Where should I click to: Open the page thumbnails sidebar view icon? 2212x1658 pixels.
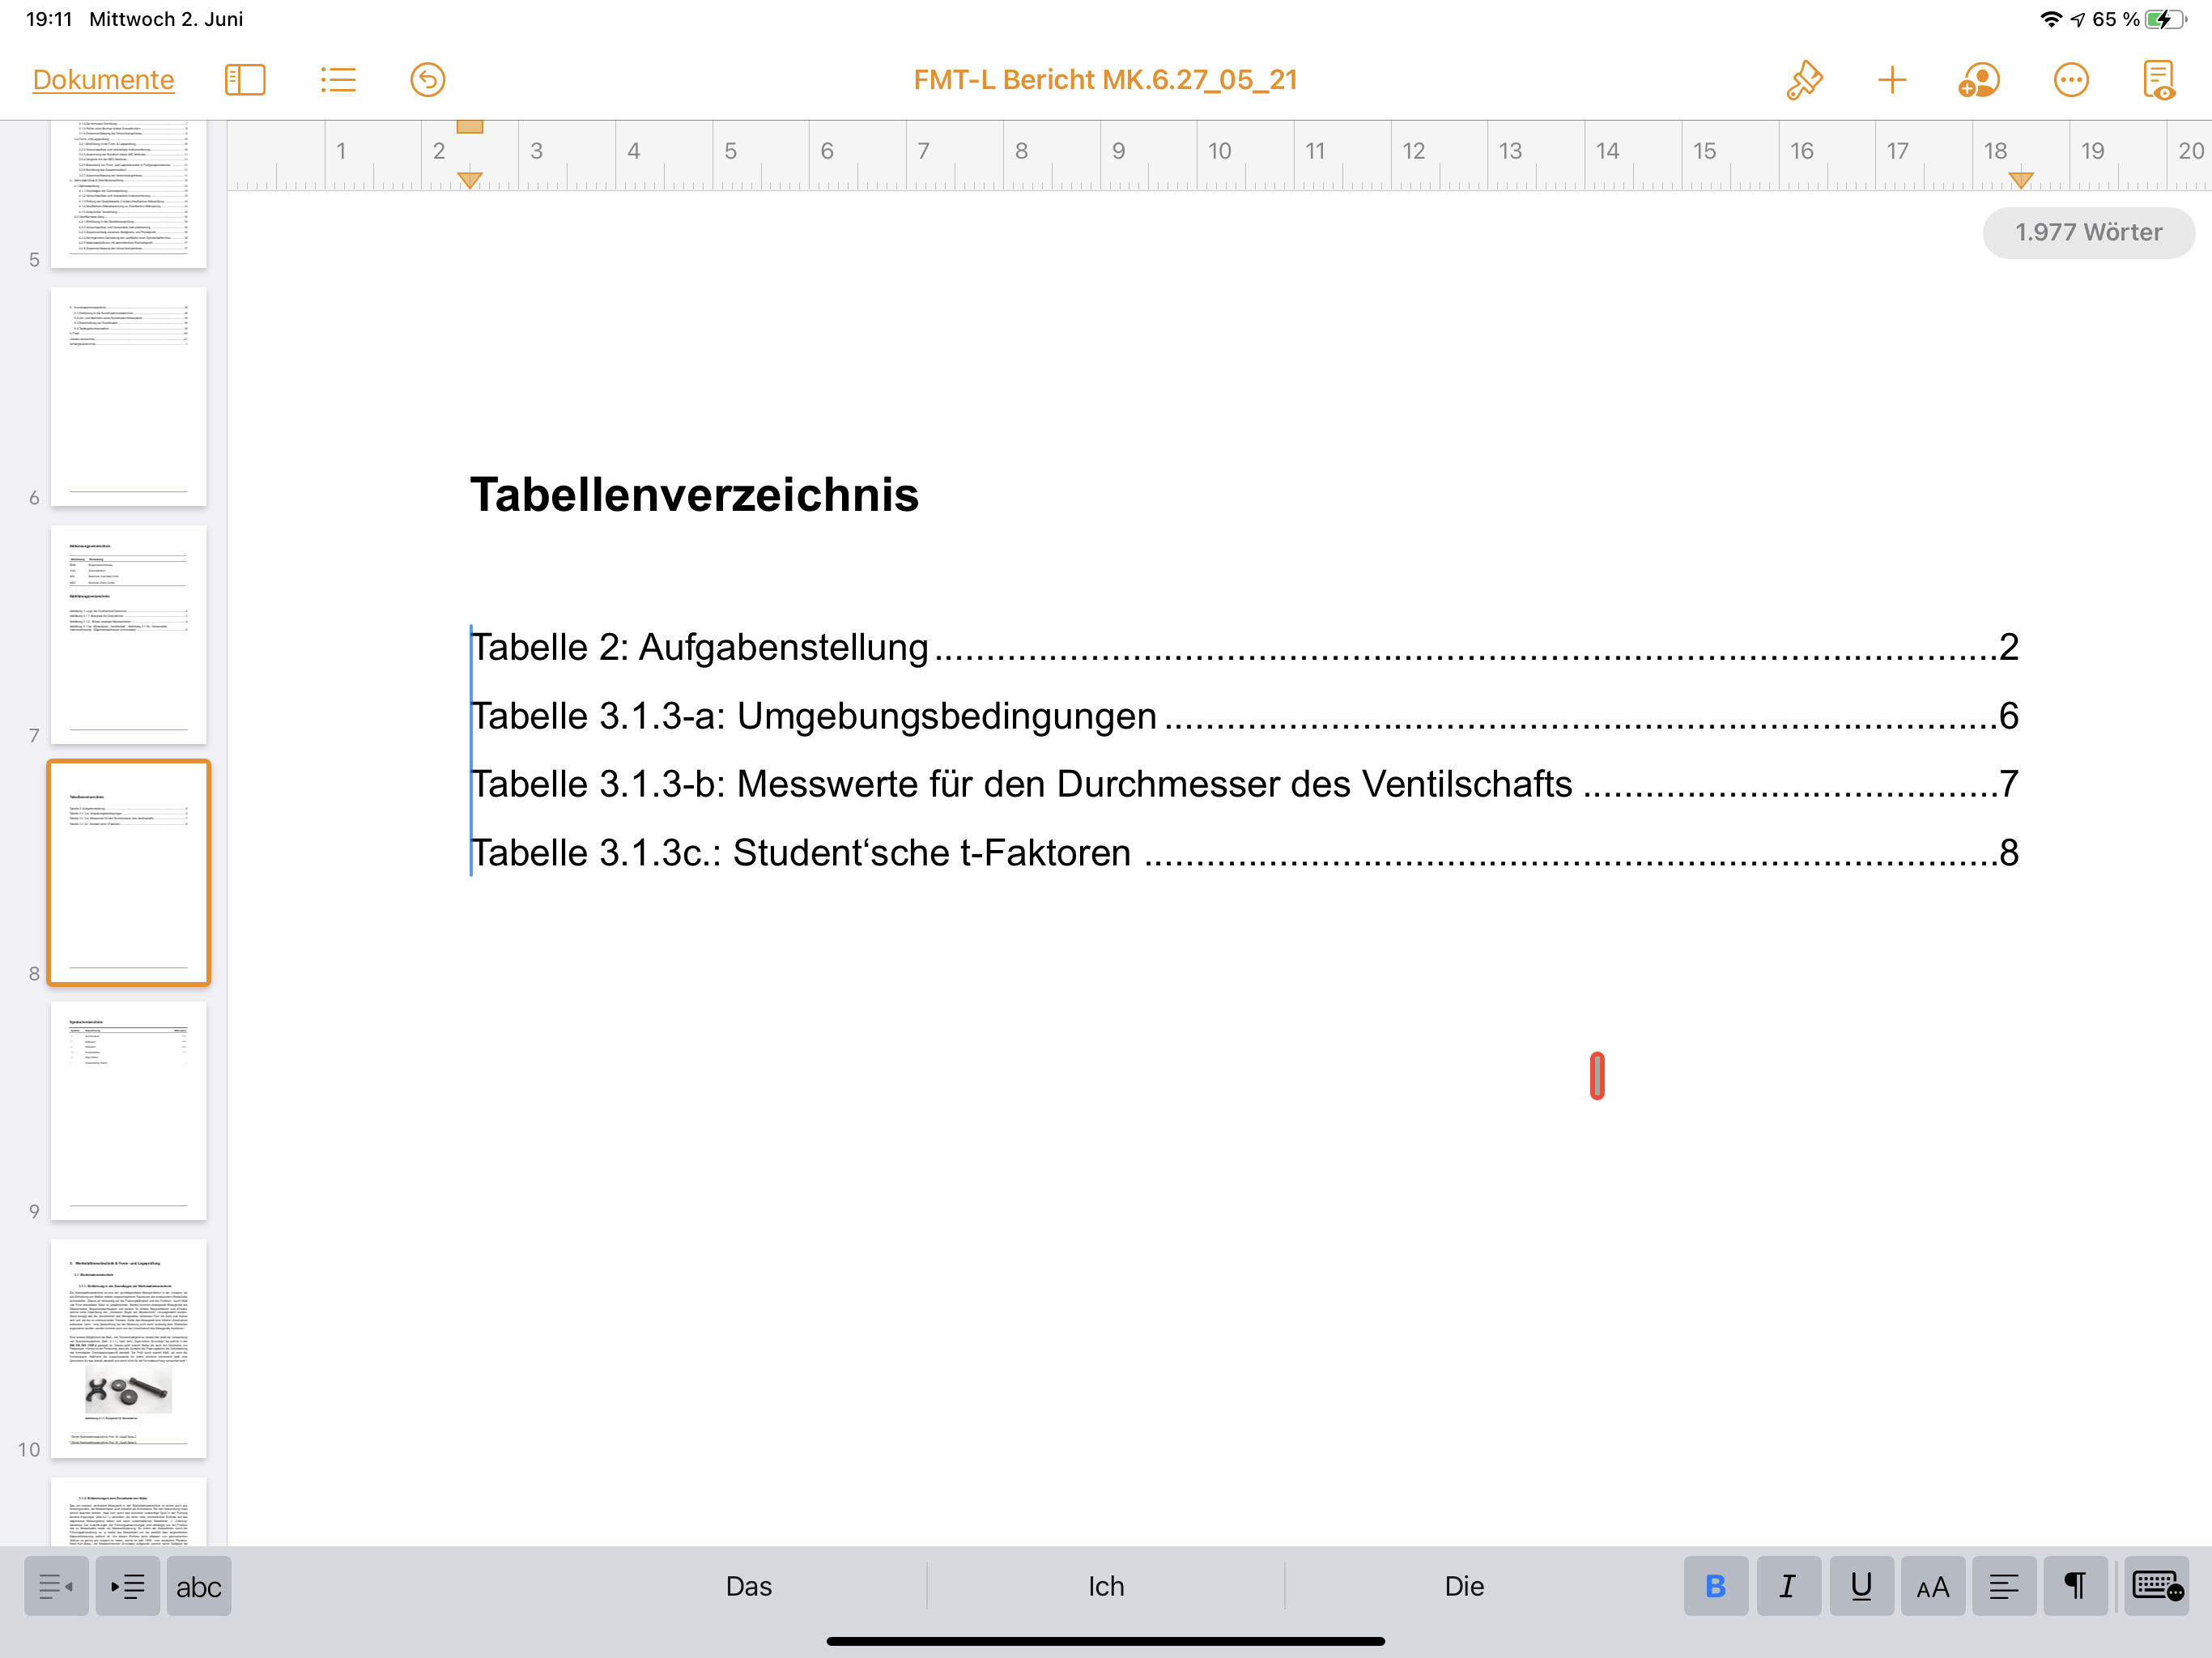pyautogui.click(x=245, y=80)
